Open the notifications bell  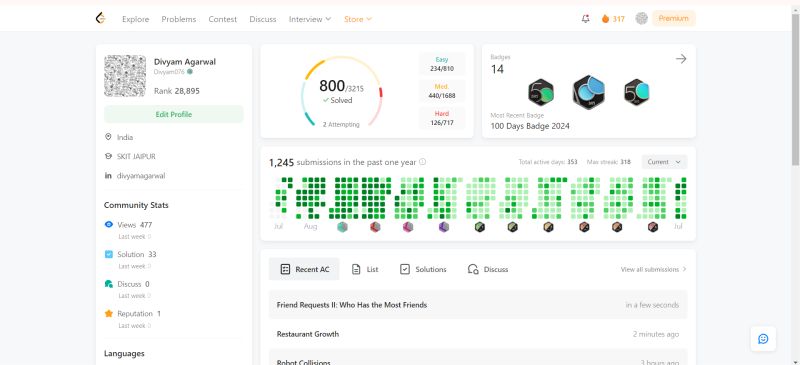click(585, 19)
